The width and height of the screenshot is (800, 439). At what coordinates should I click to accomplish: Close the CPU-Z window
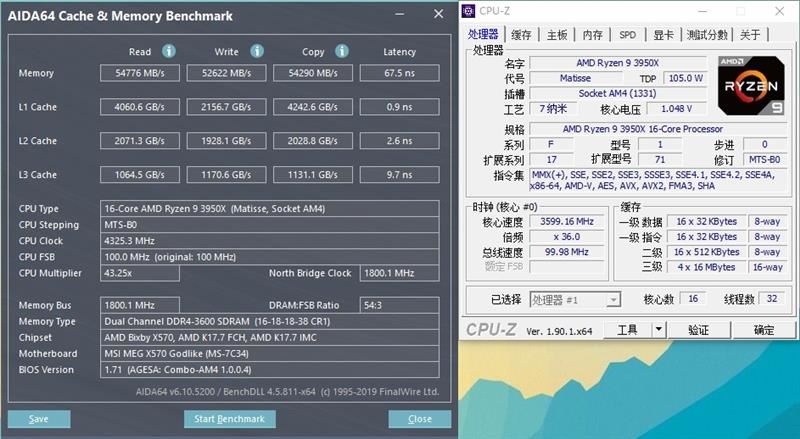tap(780, 11)
